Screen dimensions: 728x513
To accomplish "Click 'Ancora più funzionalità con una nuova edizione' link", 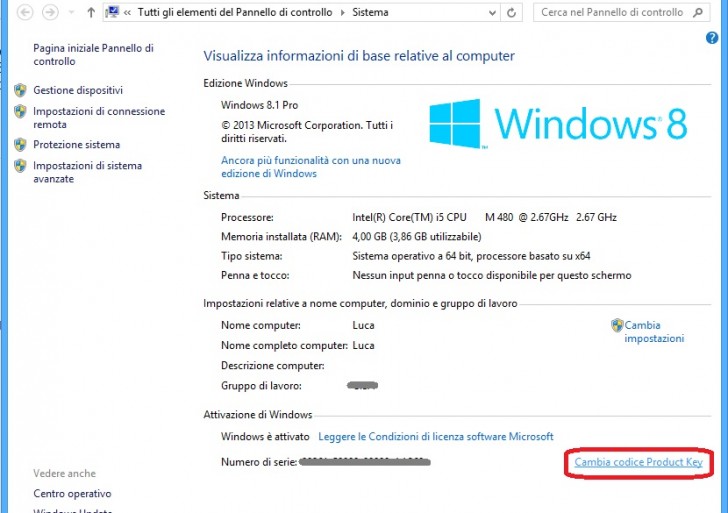I will (x=311, y=167).
